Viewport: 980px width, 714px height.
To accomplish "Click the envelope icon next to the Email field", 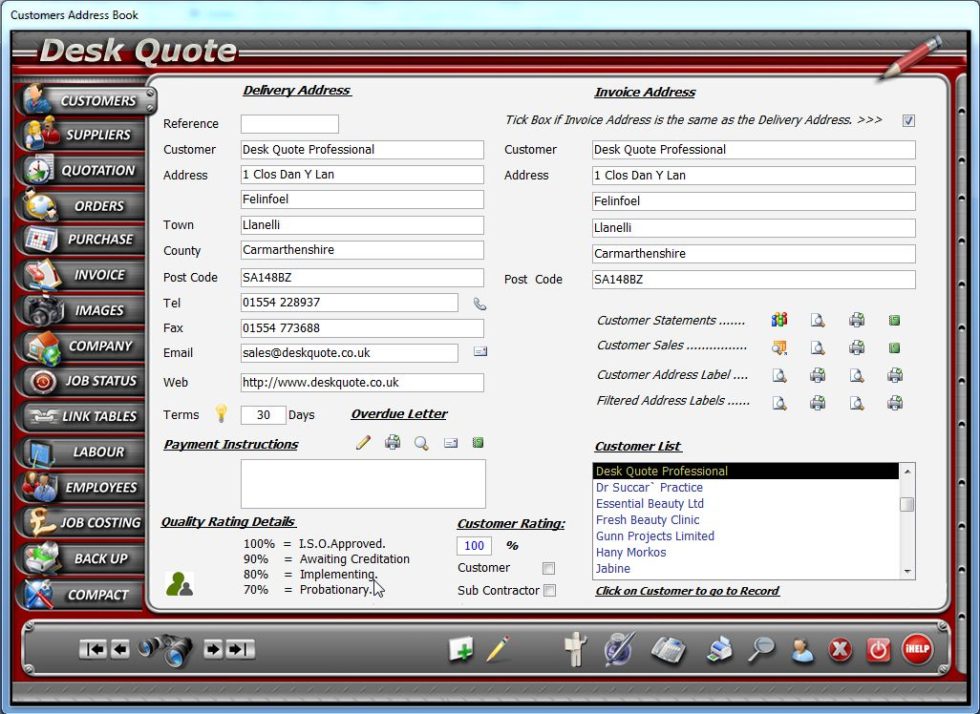I will click(x=480, y=352).
